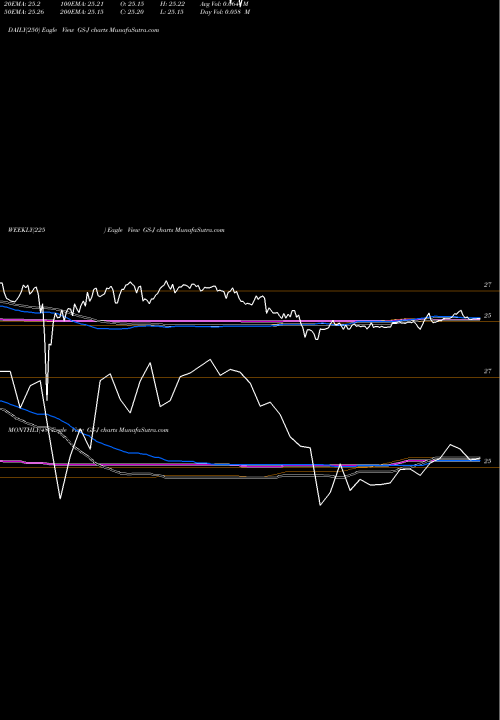Click the 50EMA: 25.26 value
Screen dimensions: 500x720
pyautogui.click(x=24, y=12)
